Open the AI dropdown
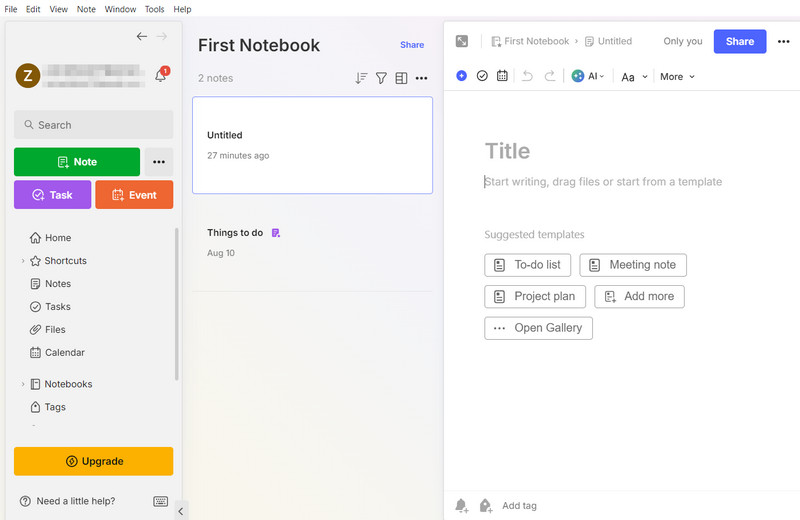The height and width of the screenshot is (520, 800). tap(588, 76)
